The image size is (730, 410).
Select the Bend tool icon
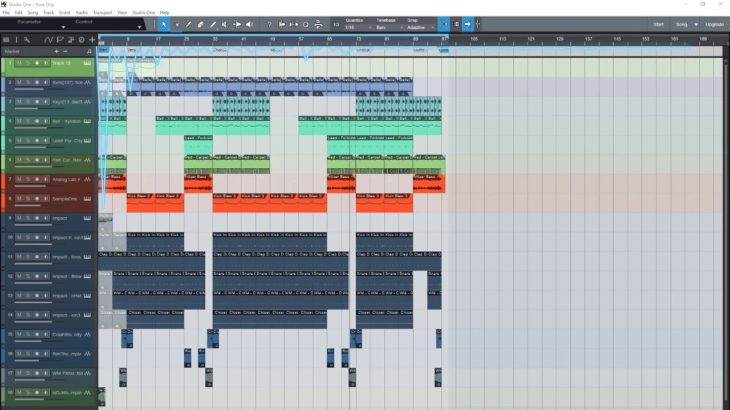tap(237, 24)
